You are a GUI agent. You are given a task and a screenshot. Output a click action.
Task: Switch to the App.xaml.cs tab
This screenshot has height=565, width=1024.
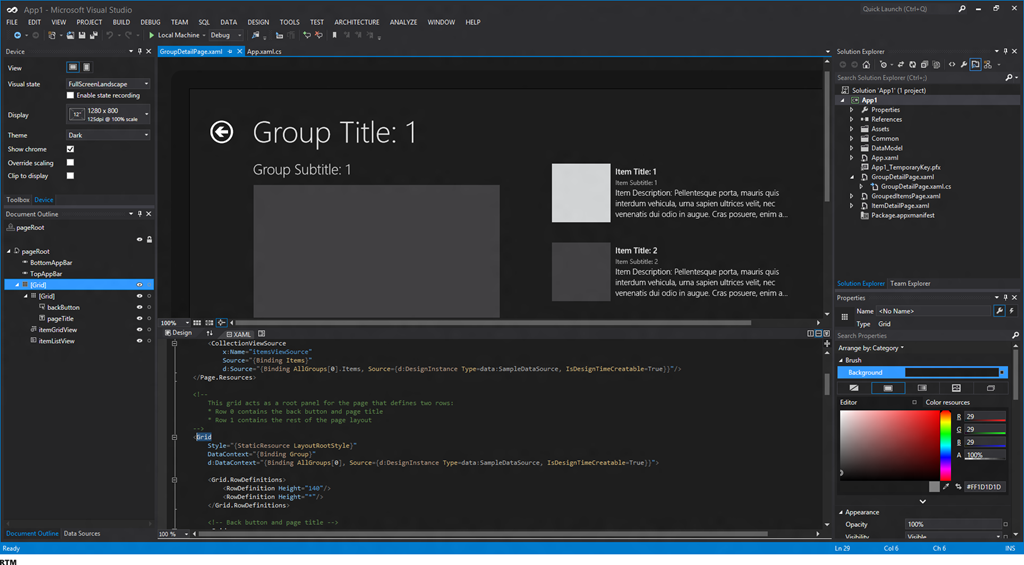coord(264,51)
